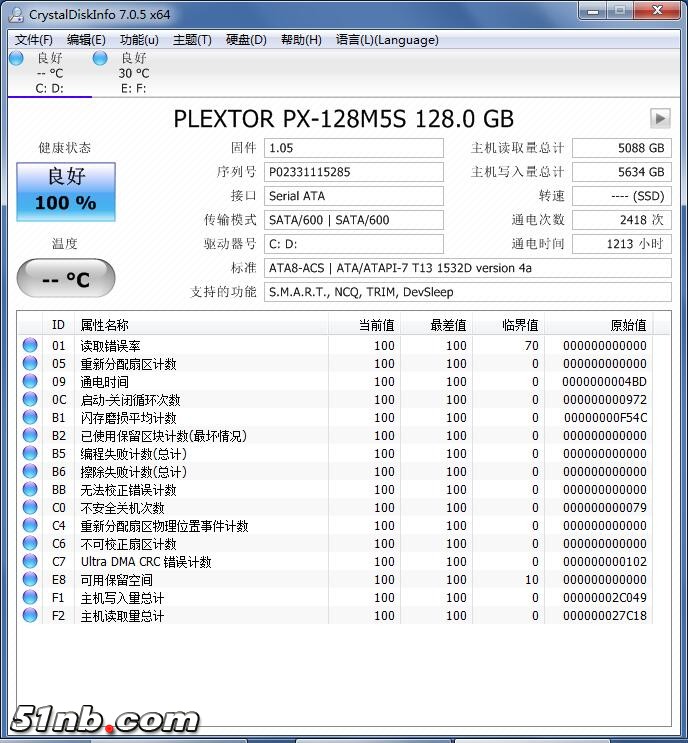The width and height of the screenshot is (688, 743).
Task: Click the serial number field P02331115285
Action: pyautogui.click(x=353, y=172)
